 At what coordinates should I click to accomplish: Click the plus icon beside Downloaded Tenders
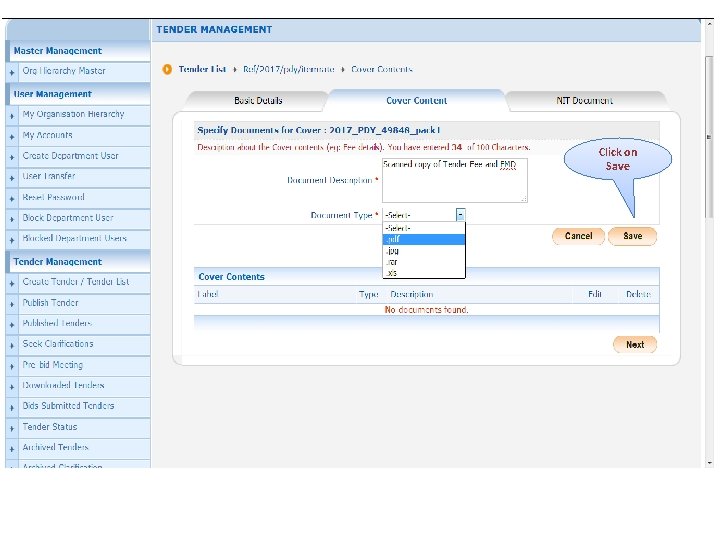click(12, 387)
